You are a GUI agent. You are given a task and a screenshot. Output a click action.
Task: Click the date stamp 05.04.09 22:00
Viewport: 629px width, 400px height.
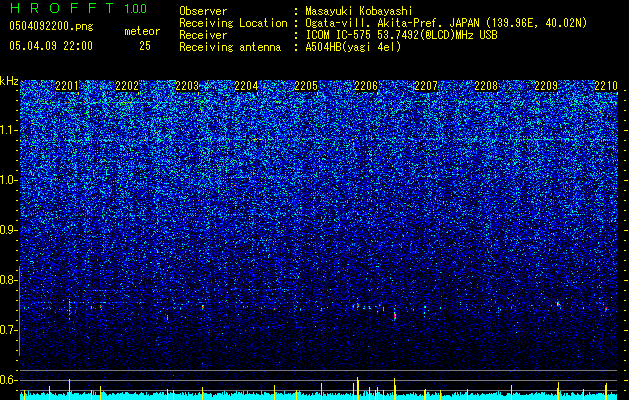click(x=51, y=46)
